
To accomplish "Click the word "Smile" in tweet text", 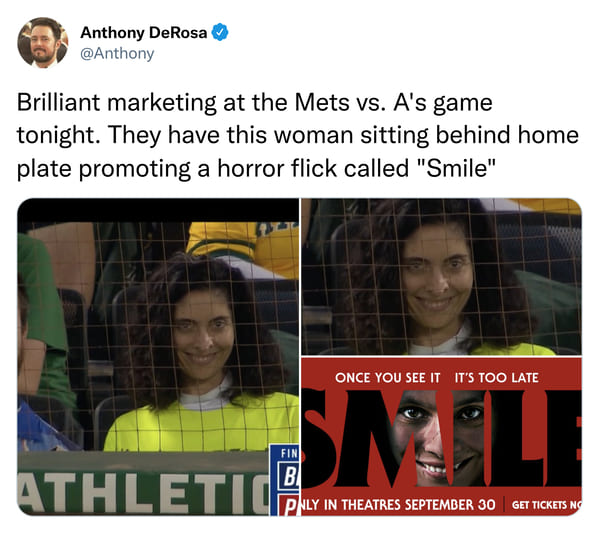I will click(458, 168).
